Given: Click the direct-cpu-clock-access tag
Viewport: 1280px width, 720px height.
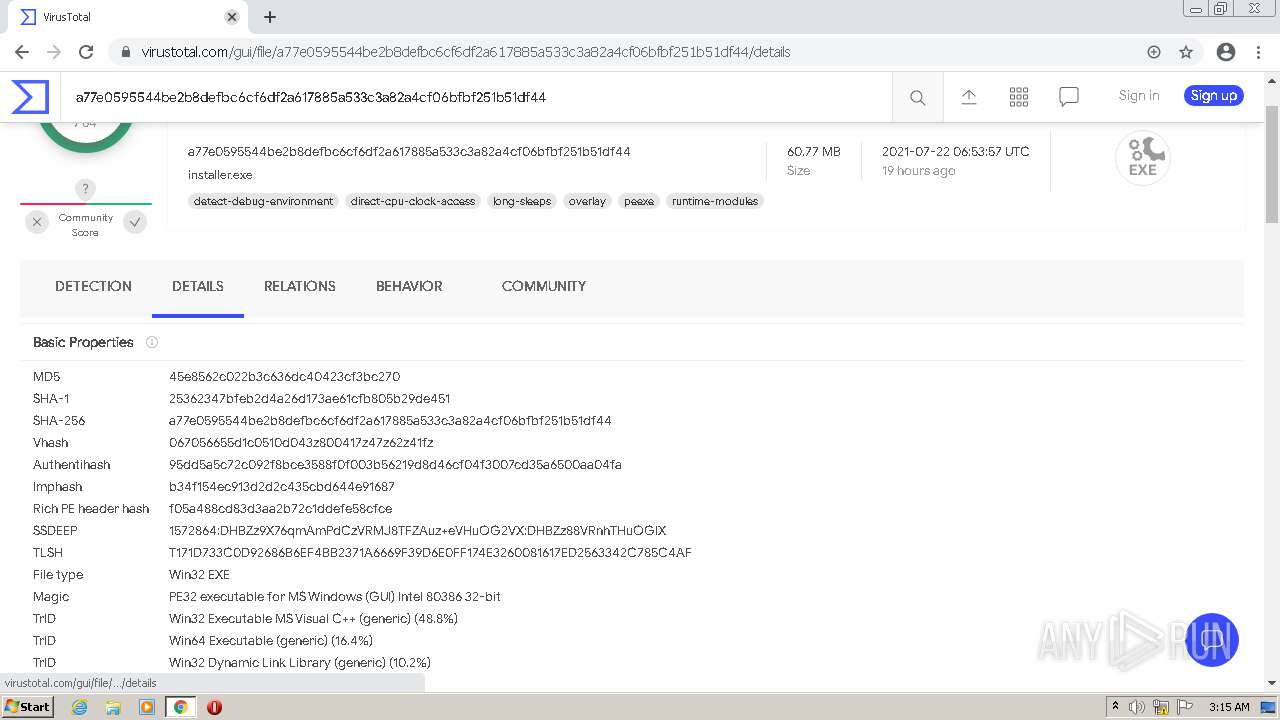Looking at the screenshot, I should pos(413,201).
